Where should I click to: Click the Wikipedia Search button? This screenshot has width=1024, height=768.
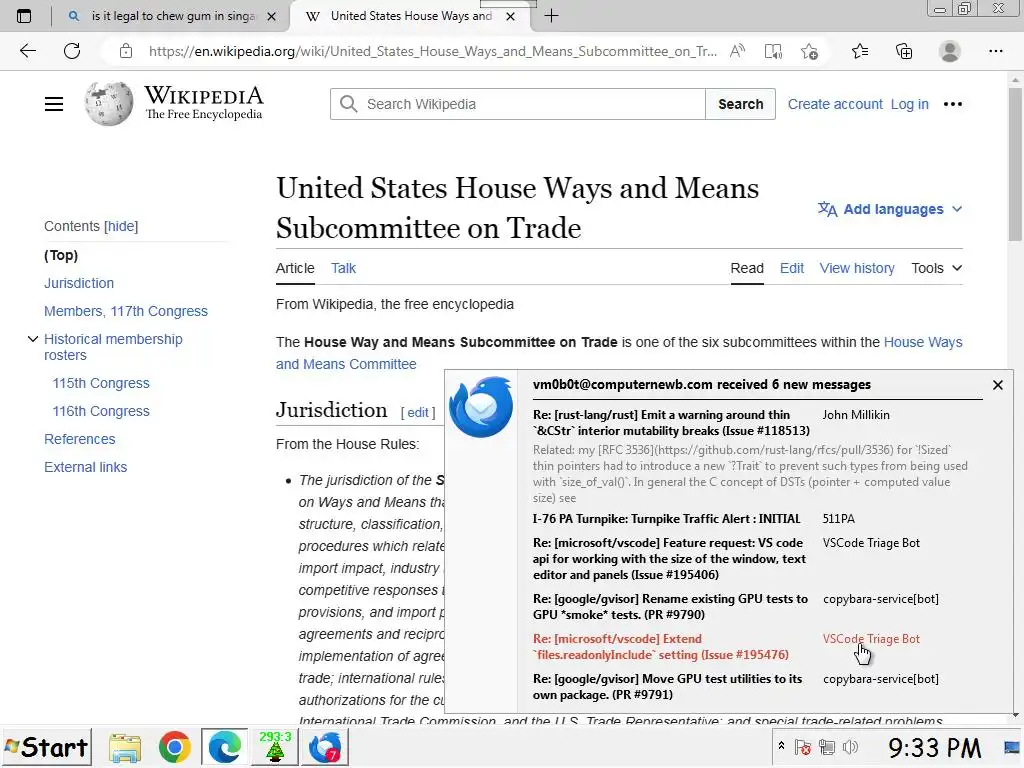click(x=741, y=104)
